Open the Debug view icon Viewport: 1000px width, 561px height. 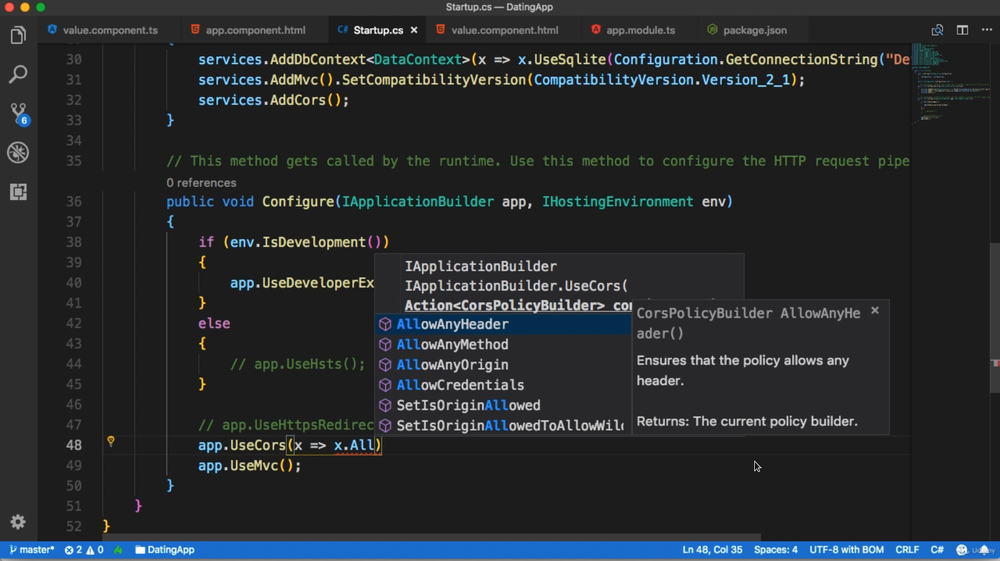[x=18, y=153]
